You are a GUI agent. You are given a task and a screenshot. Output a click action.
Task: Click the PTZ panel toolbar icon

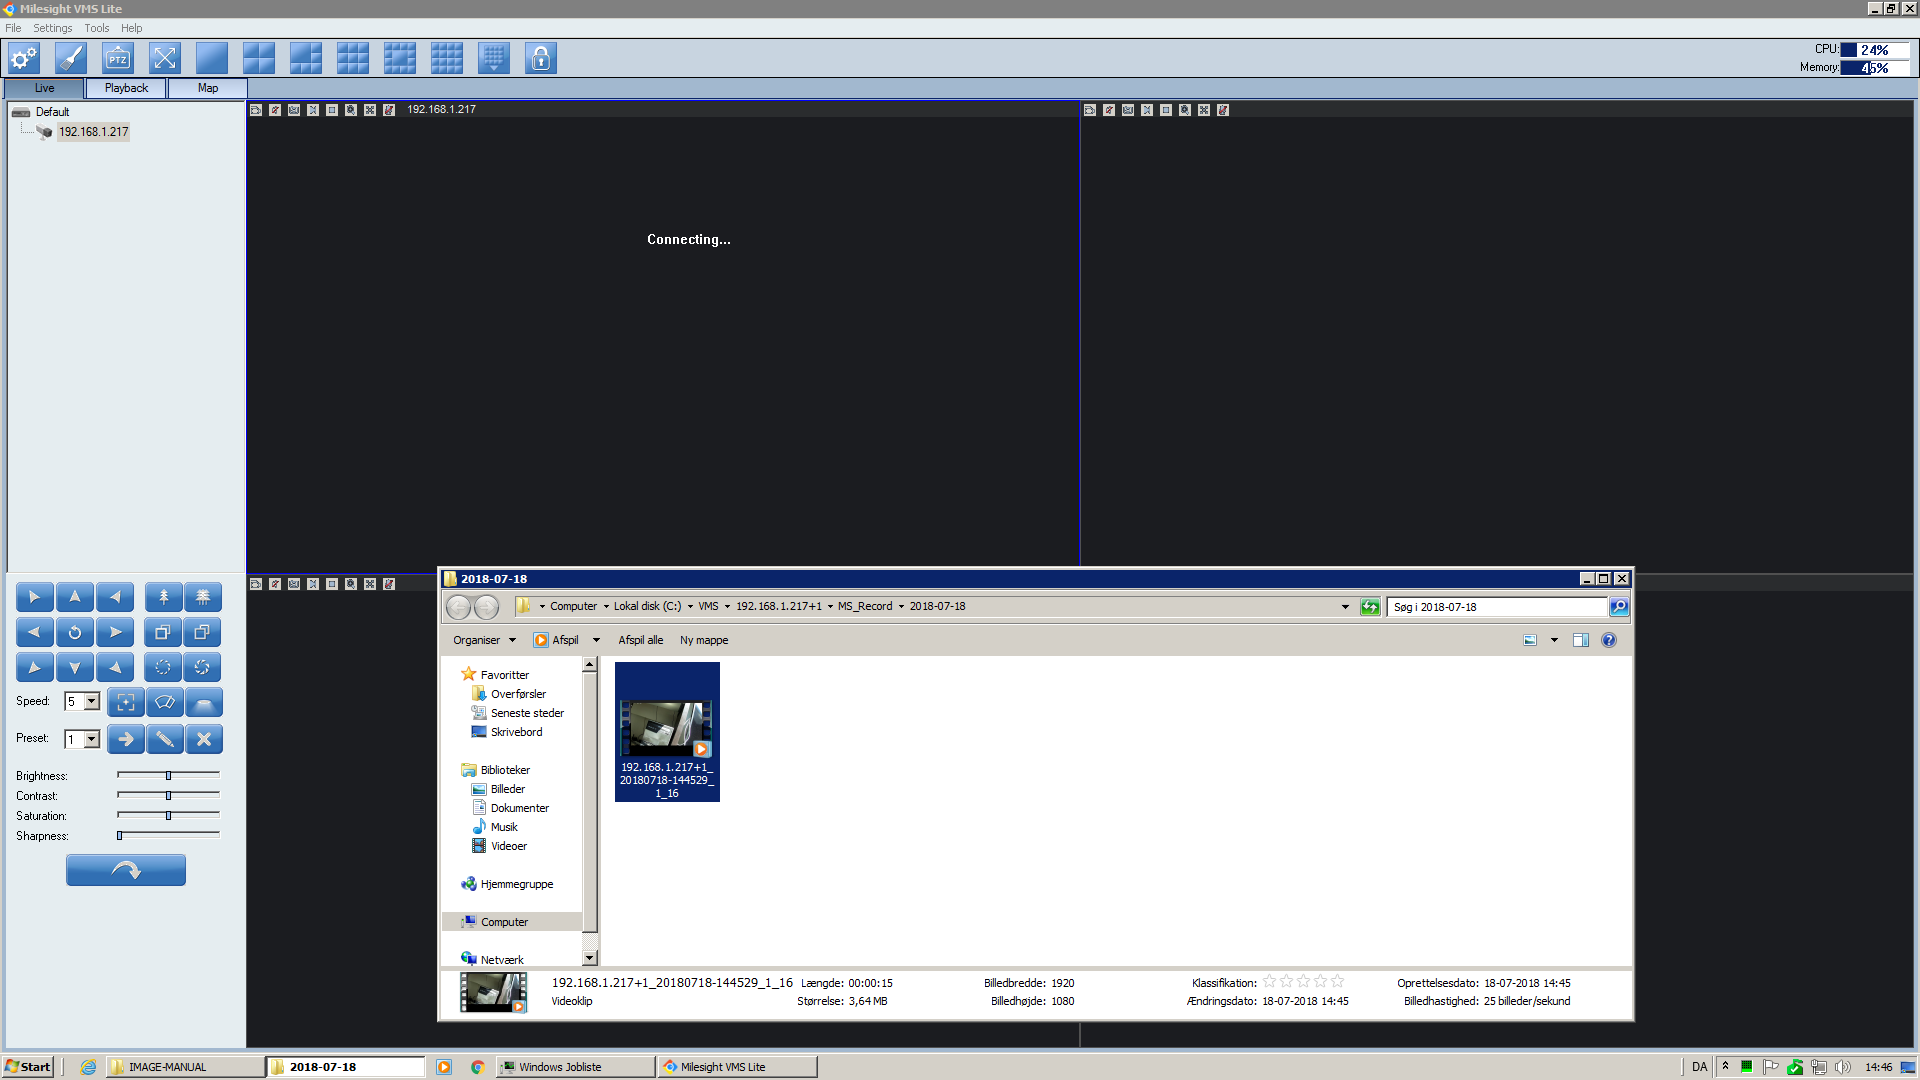tap(118, 59)
